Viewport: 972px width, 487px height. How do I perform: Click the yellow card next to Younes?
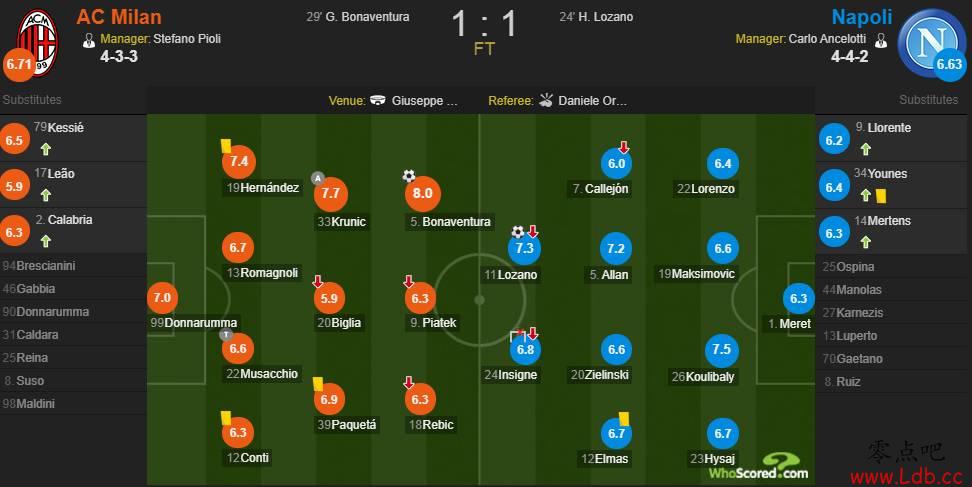point(881,195)
